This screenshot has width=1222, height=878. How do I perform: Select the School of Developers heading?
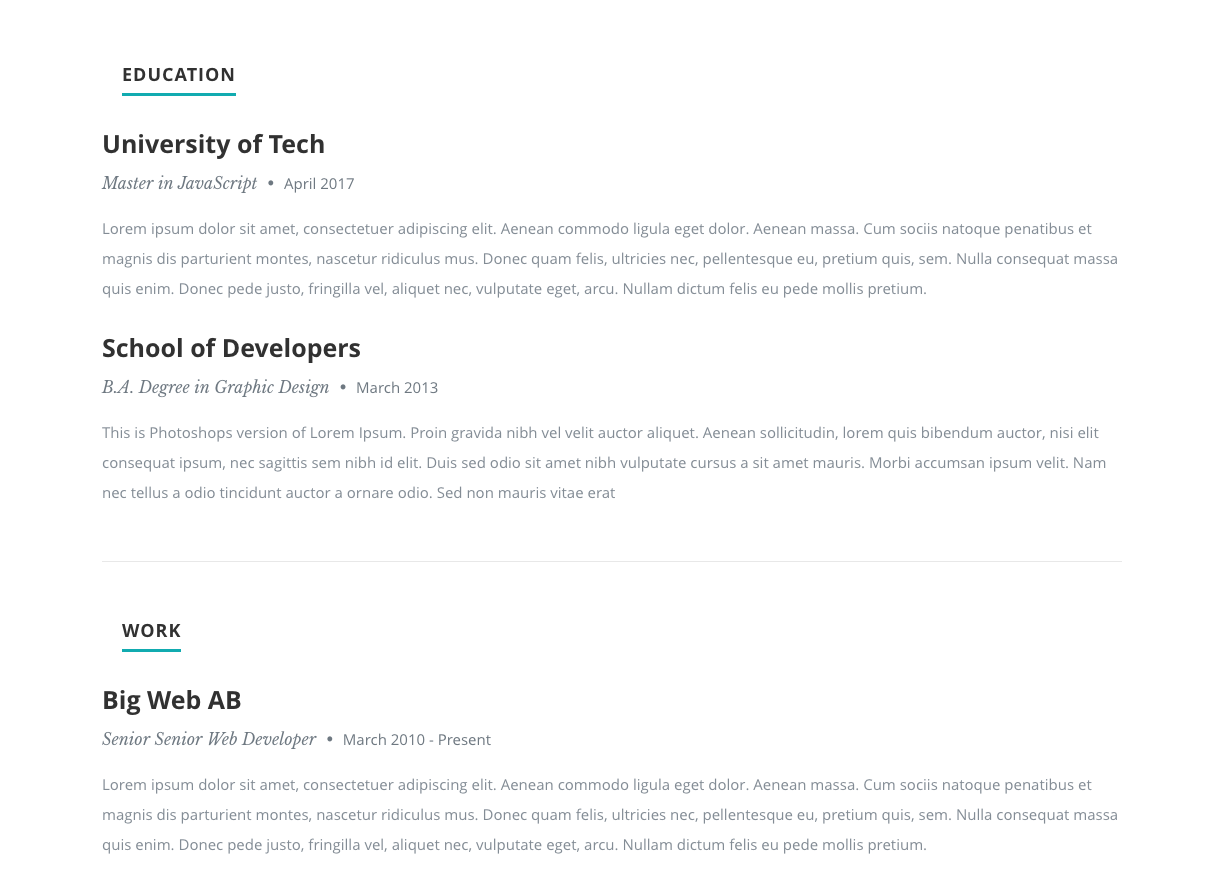tap(231, 348)
